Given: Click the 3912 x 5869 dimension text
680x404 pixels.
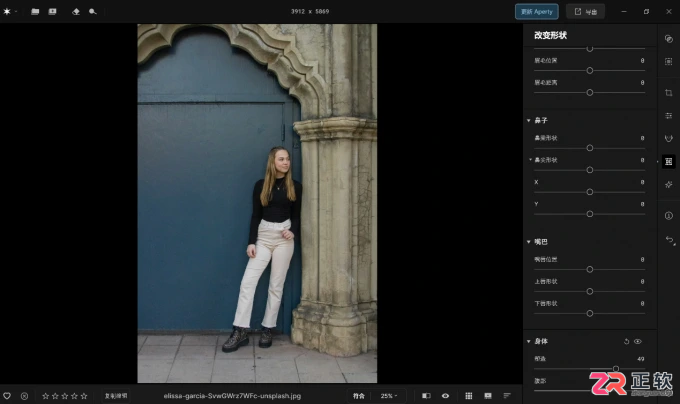Looking at the screenshot, I should 310,12.
